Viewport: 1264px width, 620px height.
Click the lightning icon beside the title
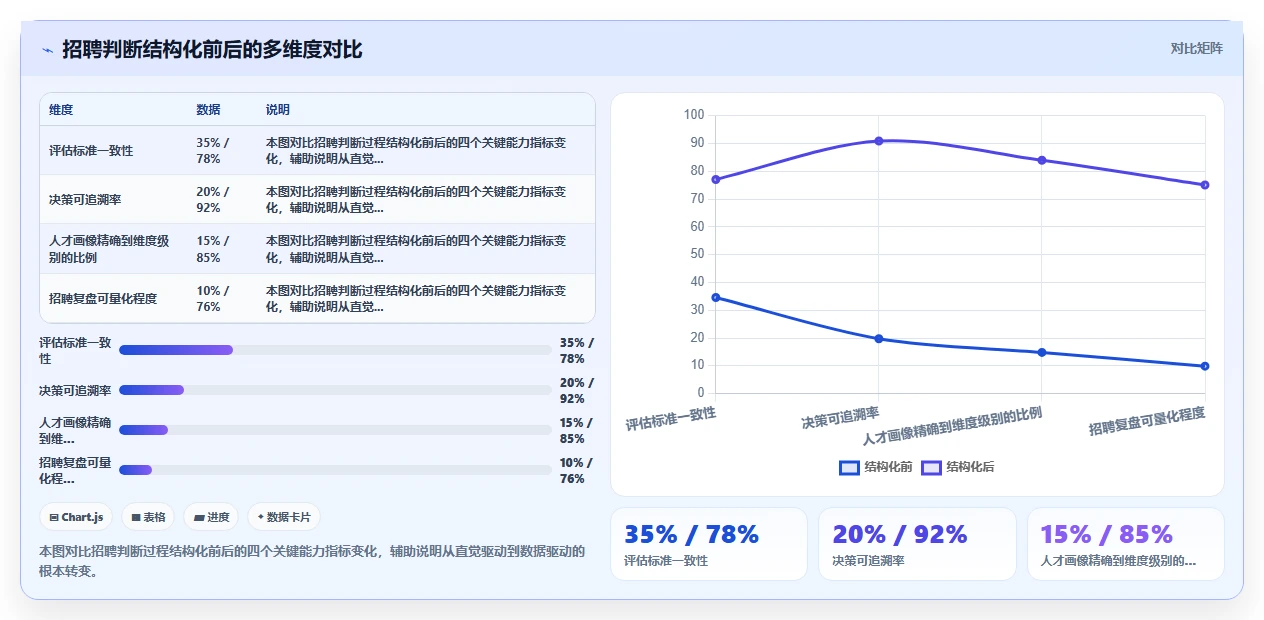(47, 49)
